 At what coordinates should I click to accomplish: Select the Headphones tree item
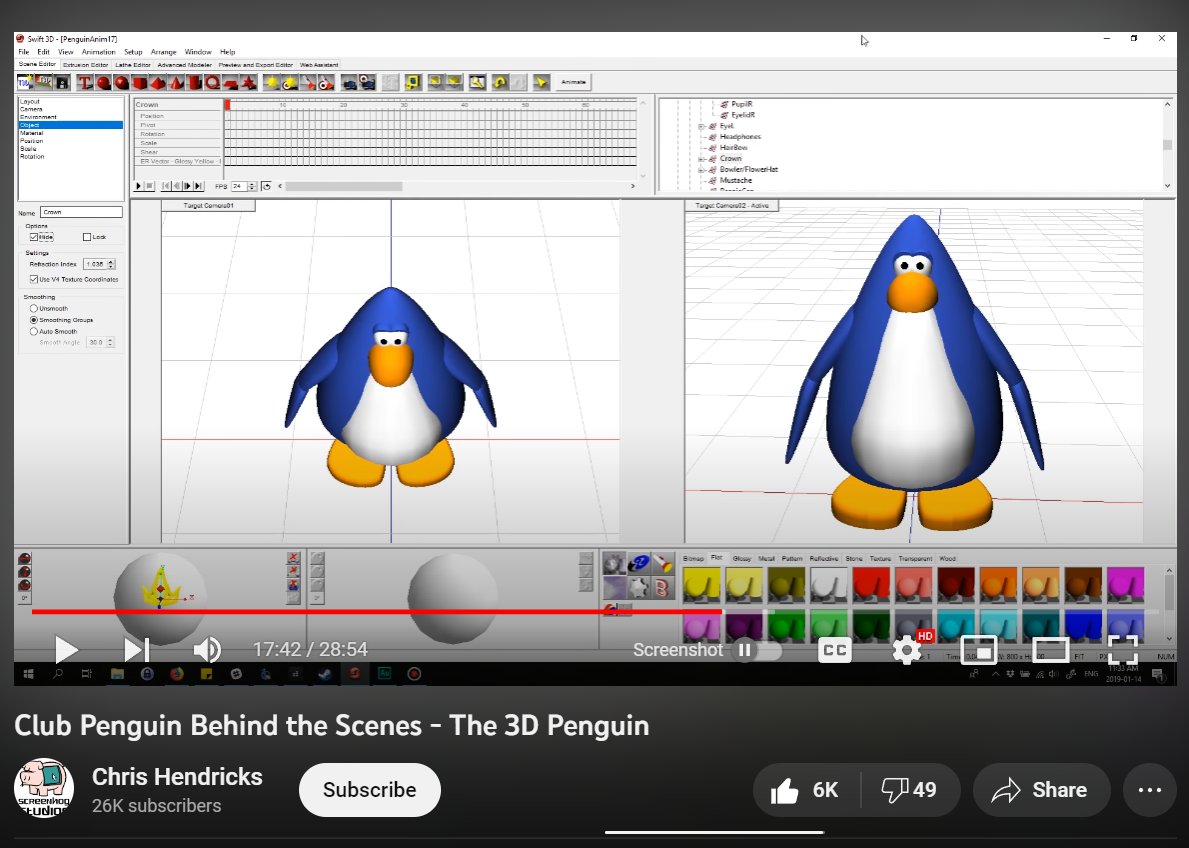[740, 137]
